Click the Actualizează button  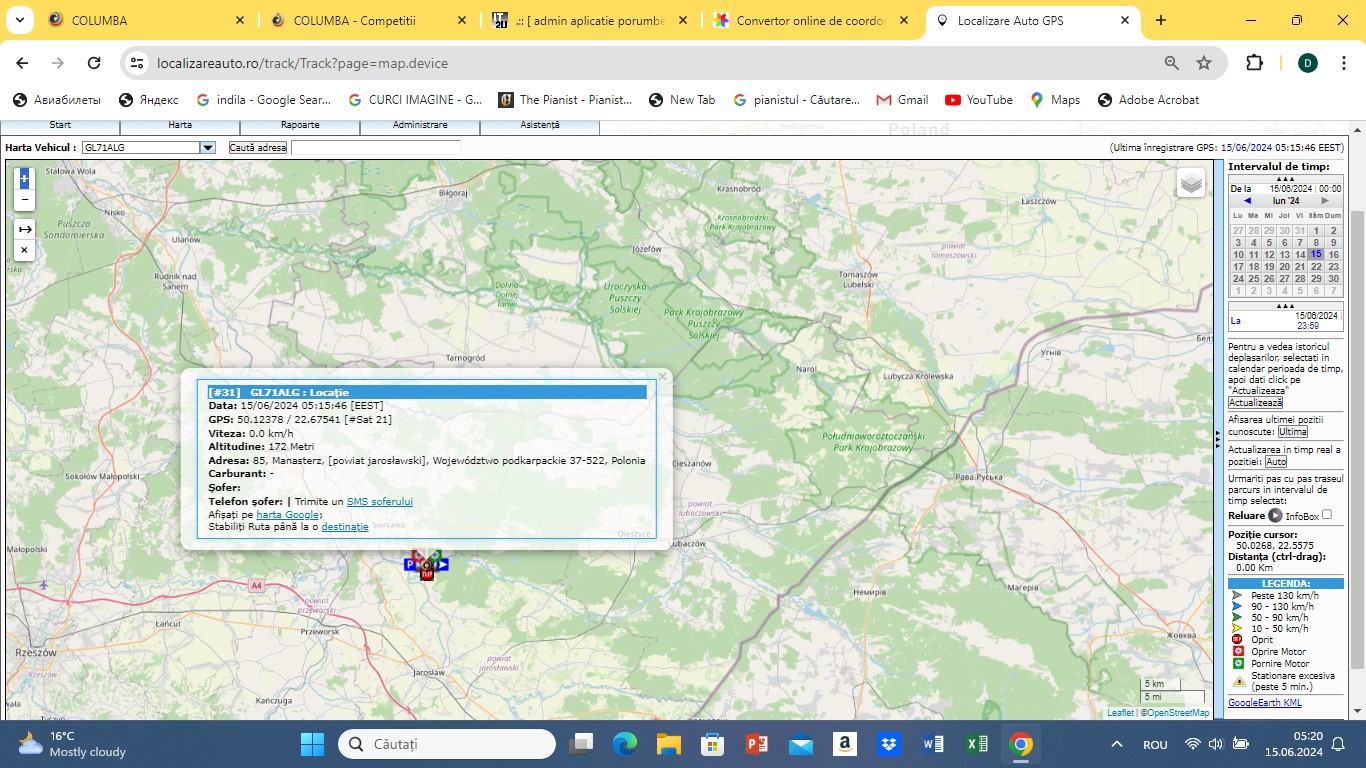click(x=1255, y=402)
